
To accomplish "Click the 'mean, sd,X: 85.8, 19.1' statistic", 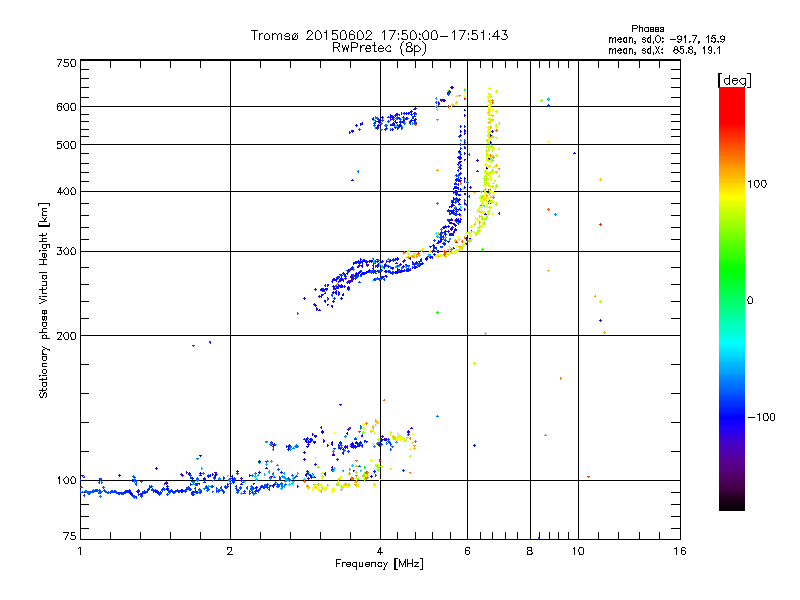I will pos(664,51).
